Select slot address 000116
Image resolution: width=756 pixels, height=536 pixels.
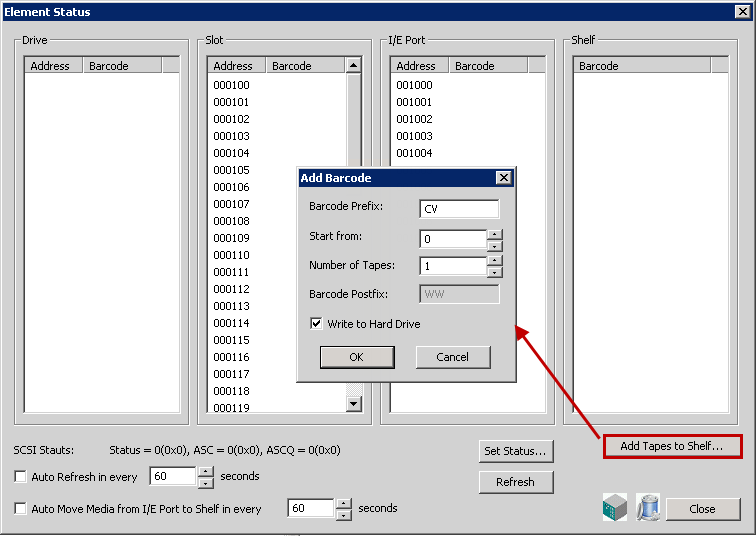point(231,357)
